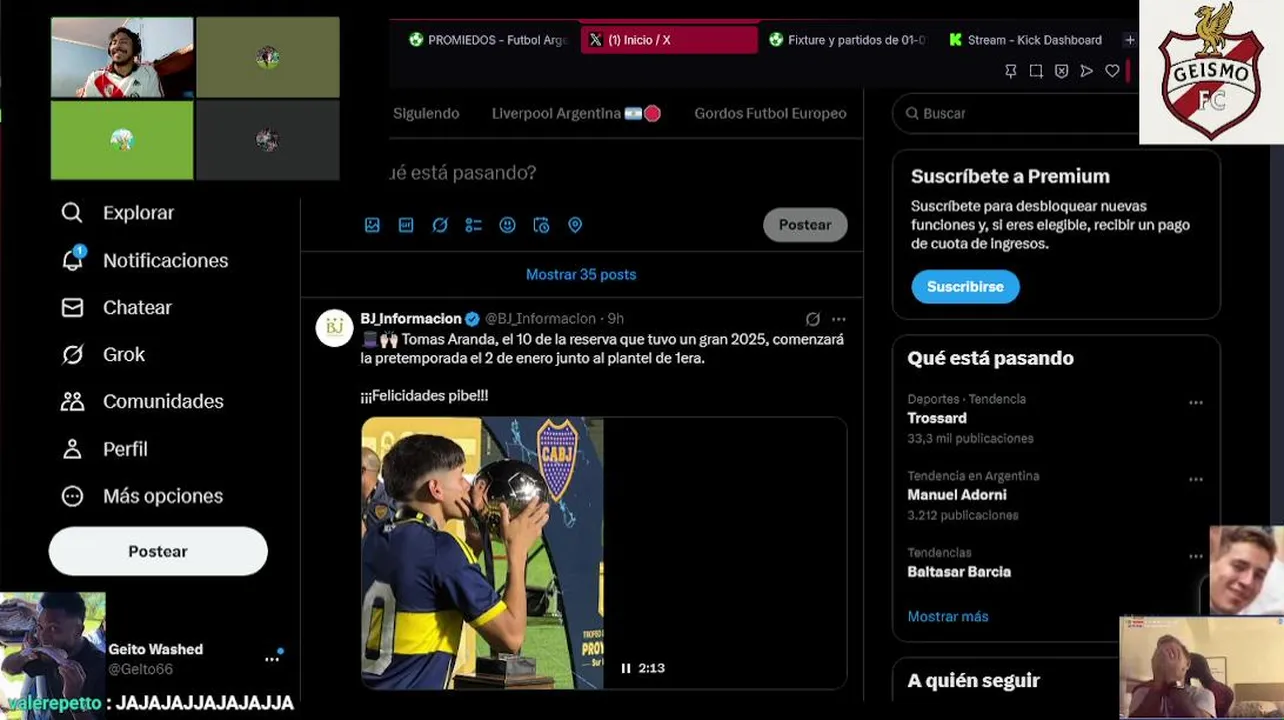Click the Suscribirse premium button
The width and height of the screenshot is (1284, 720).
point(965,286)
